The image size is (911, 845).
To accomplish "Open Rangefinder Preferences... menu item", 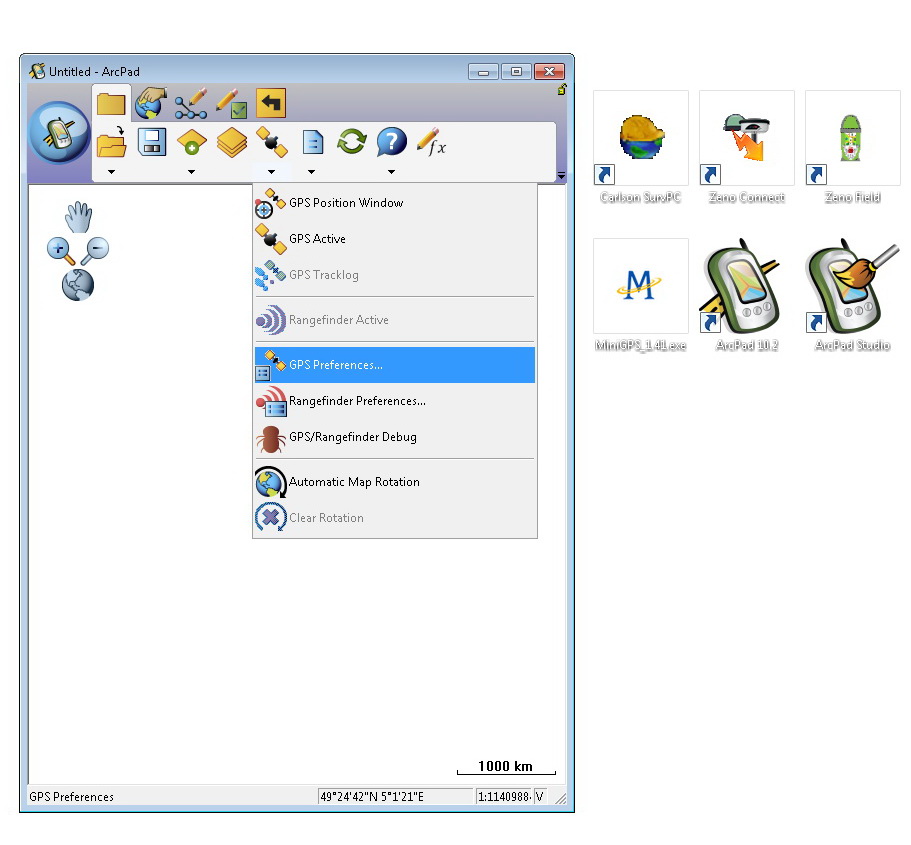I will (394, 401).
